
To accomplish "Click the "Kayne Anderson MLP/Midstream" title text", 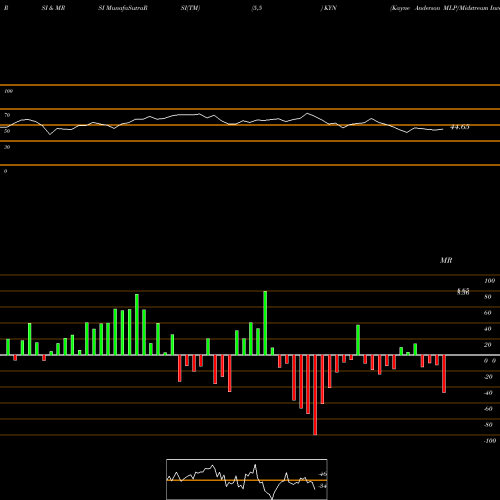I will (x=440, y=8).
